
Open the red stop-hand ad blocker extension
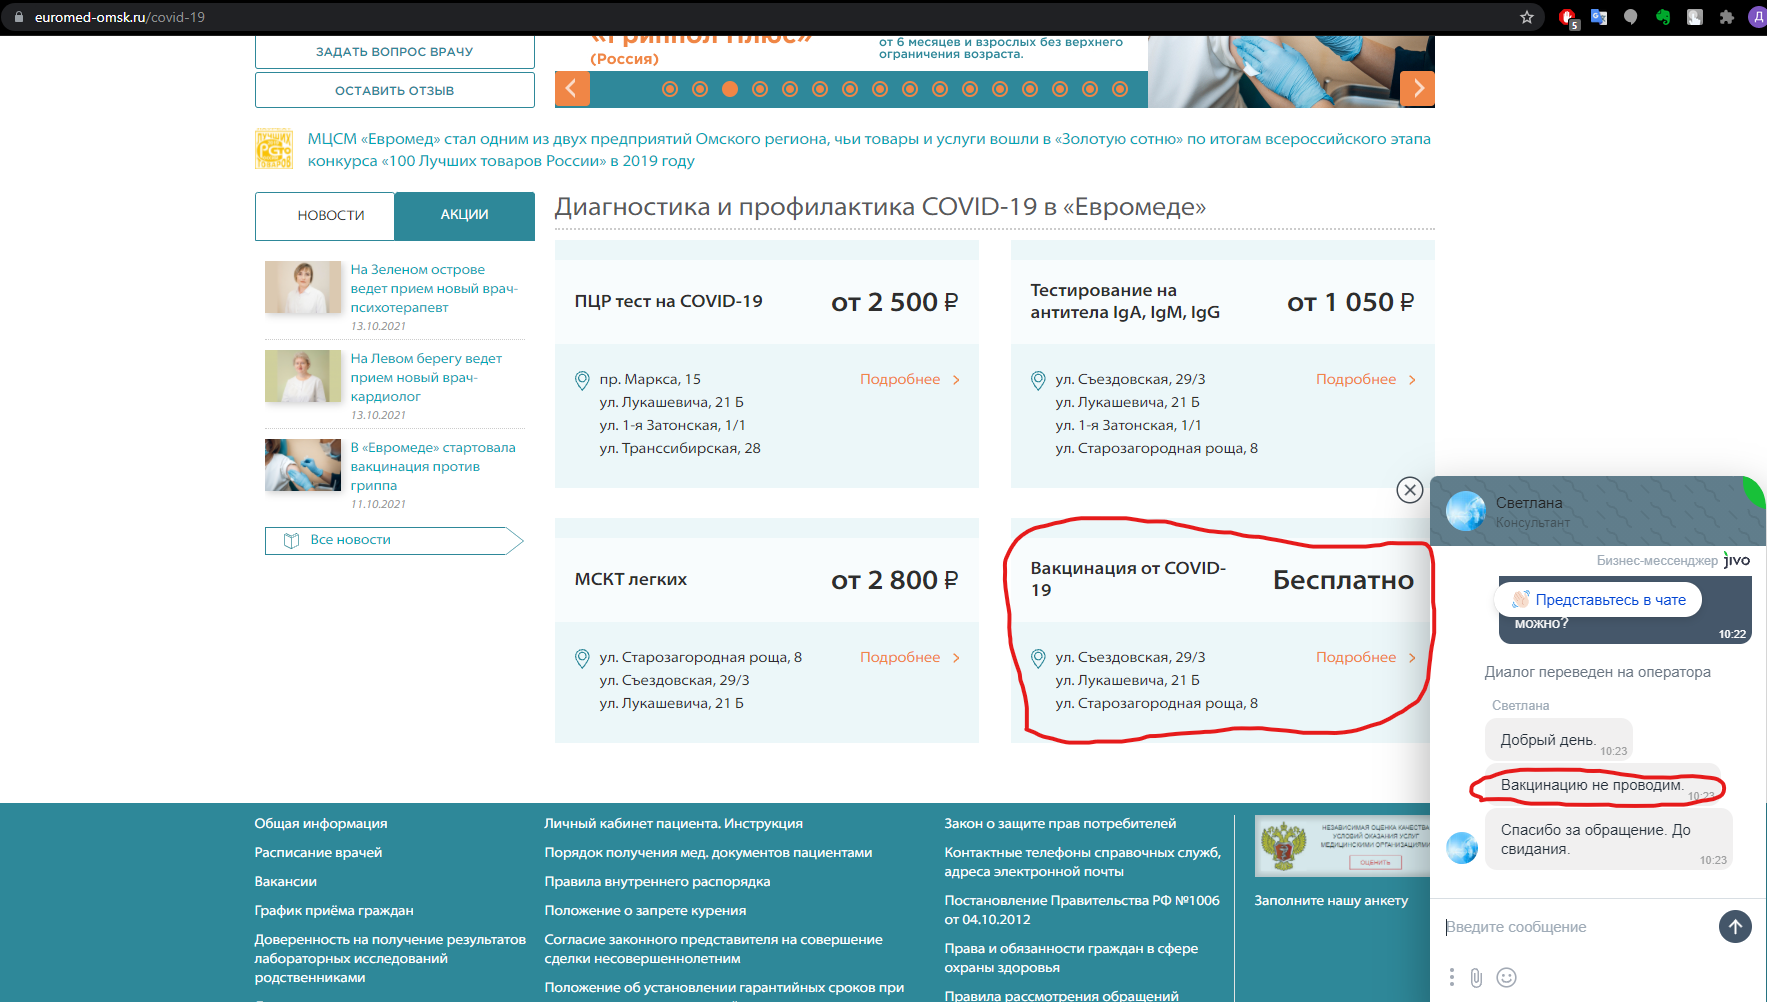pos(1568,18)
